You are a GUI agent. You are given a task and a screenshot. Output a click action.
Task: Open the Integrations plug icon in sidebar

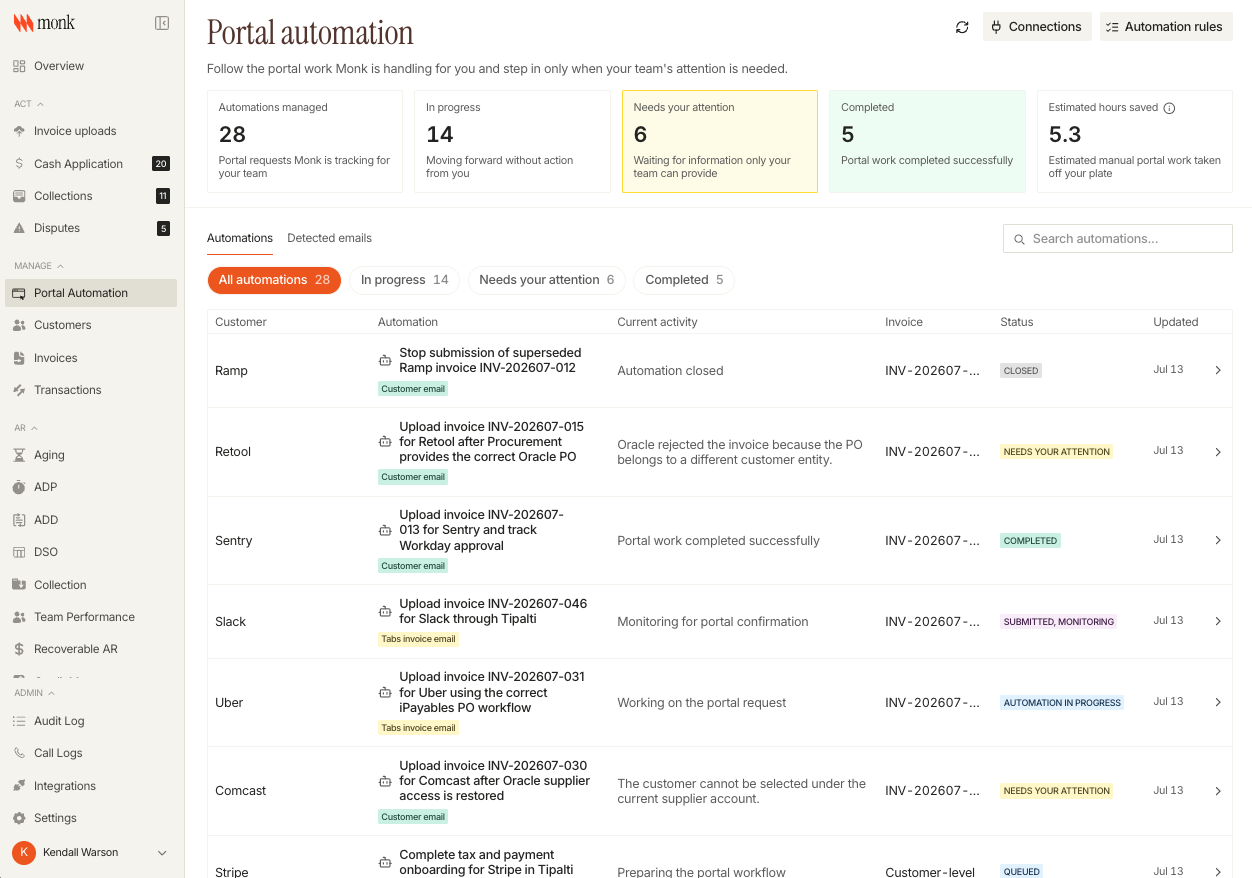point(19,786)
